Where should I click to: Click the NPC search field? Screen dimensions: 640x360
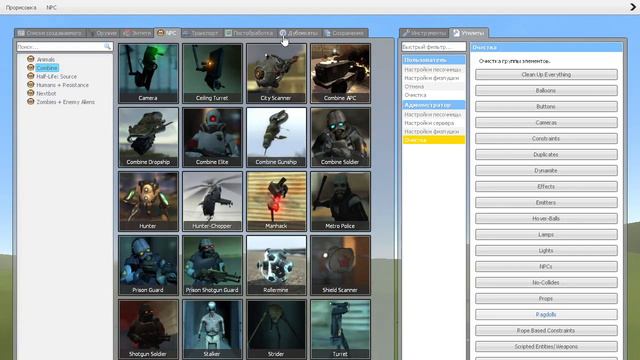pos(64,47)
